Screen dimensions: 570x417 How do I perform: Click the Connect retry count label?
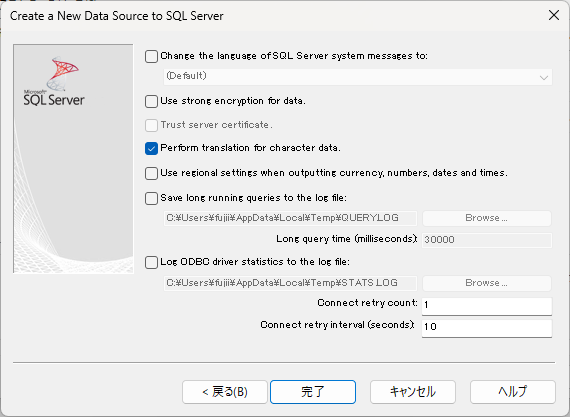coord(367,303)
